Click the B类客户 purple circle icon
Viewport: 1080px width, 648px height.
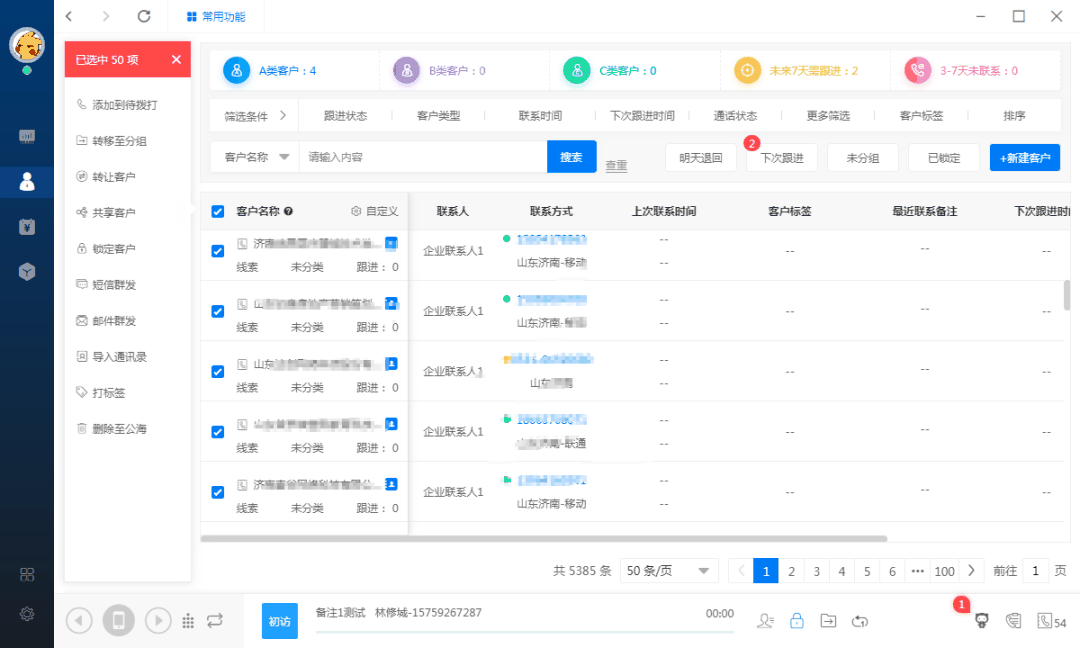pyautogui.click(x=406, y=70)
